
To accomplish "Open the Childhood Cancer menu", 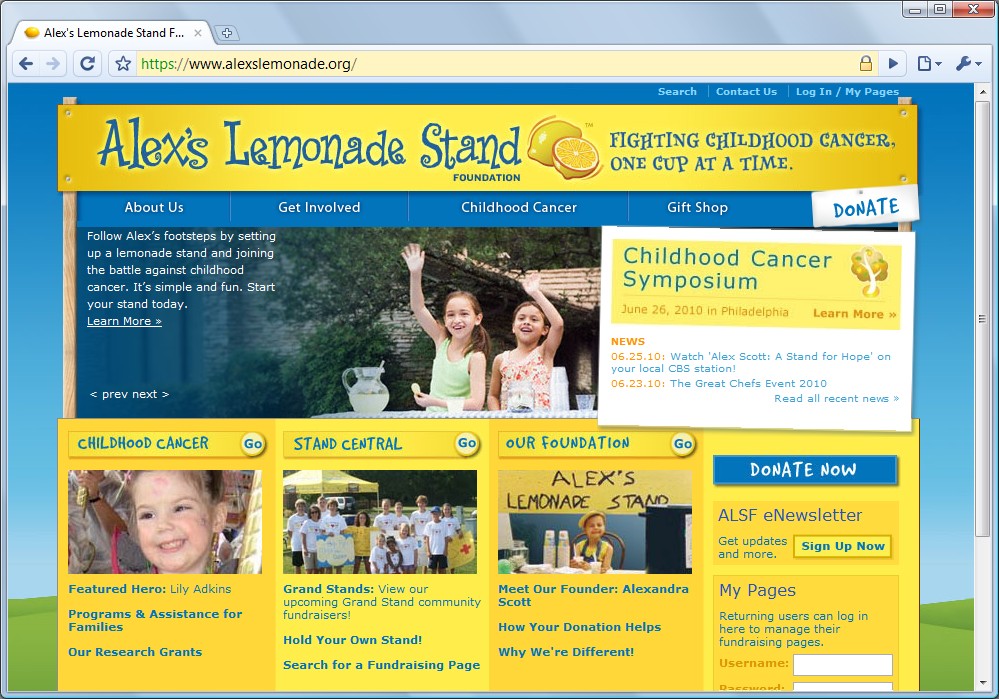I will [519, 208].
